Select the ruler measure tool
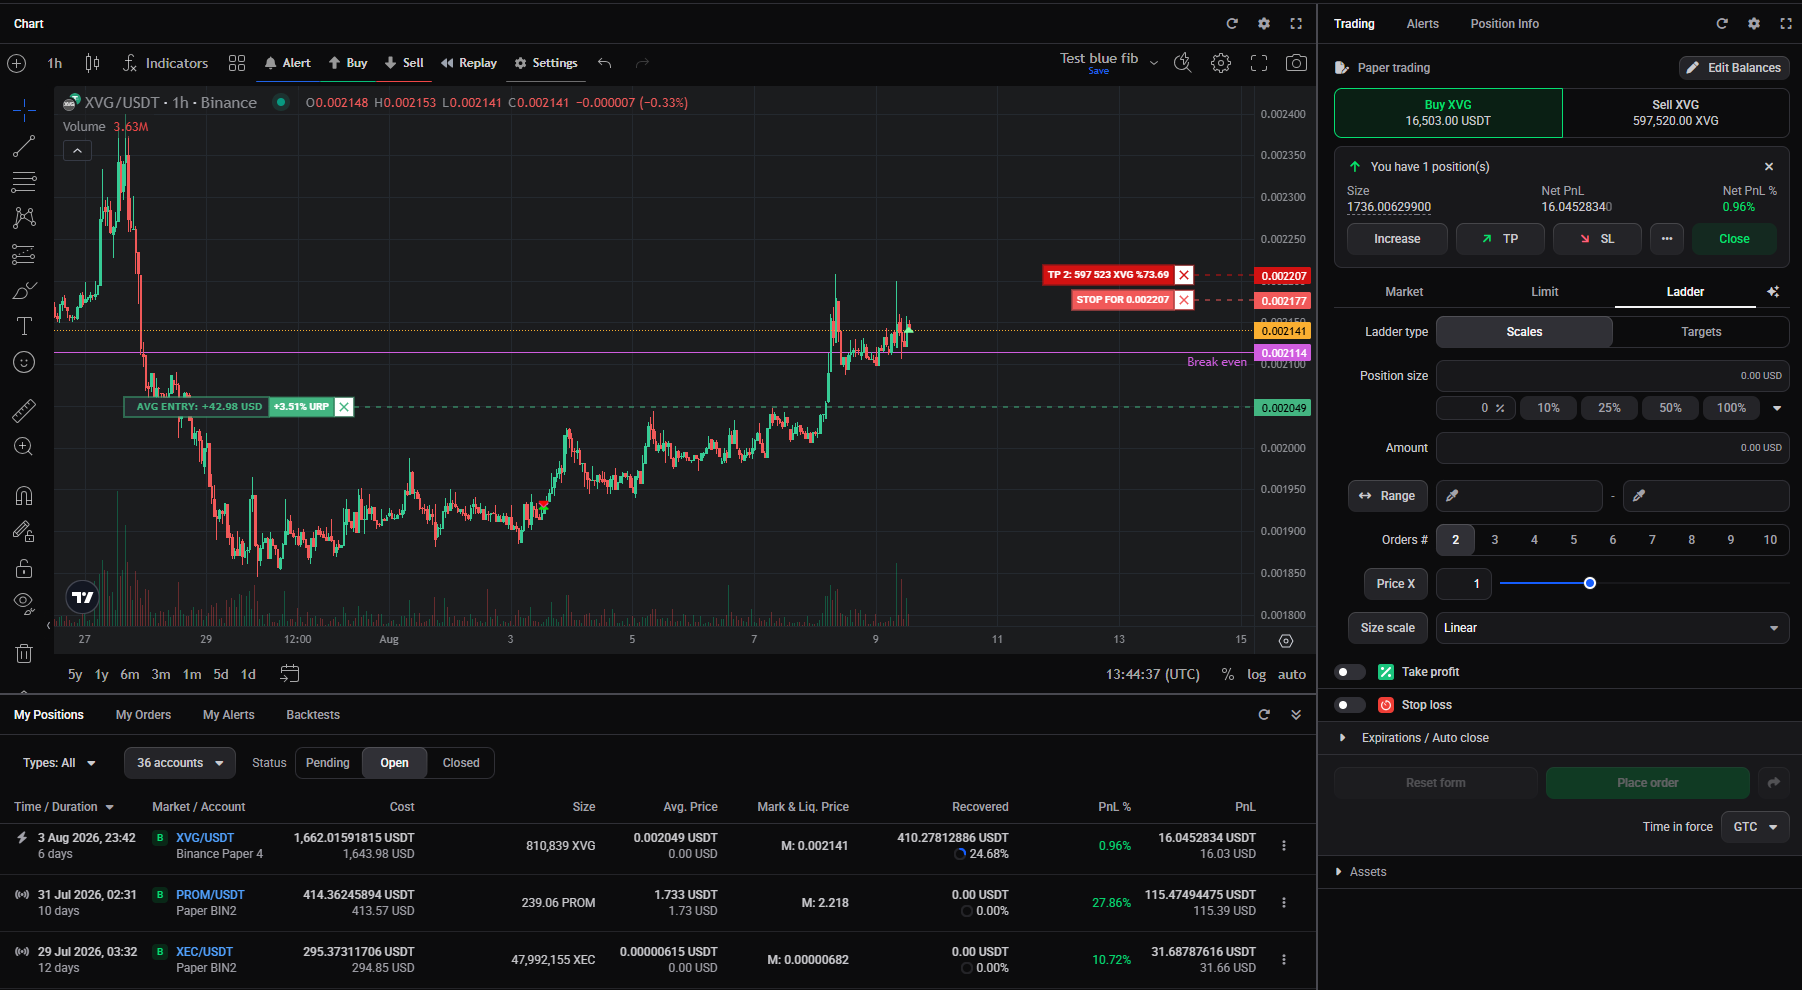Image resolution: width=1802 pixels, height=990 pixels. click(24, 410)
